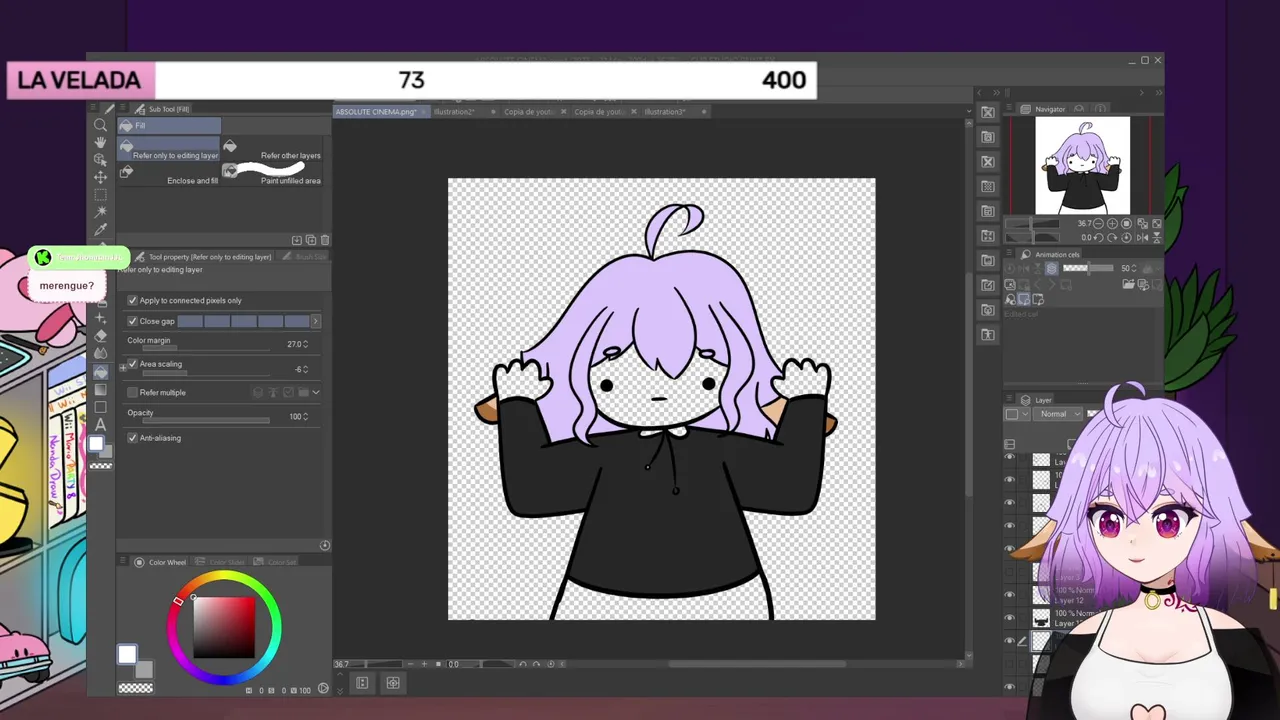
Task: Open the Navigator panel tab
Action: (x=1044, y=109)
